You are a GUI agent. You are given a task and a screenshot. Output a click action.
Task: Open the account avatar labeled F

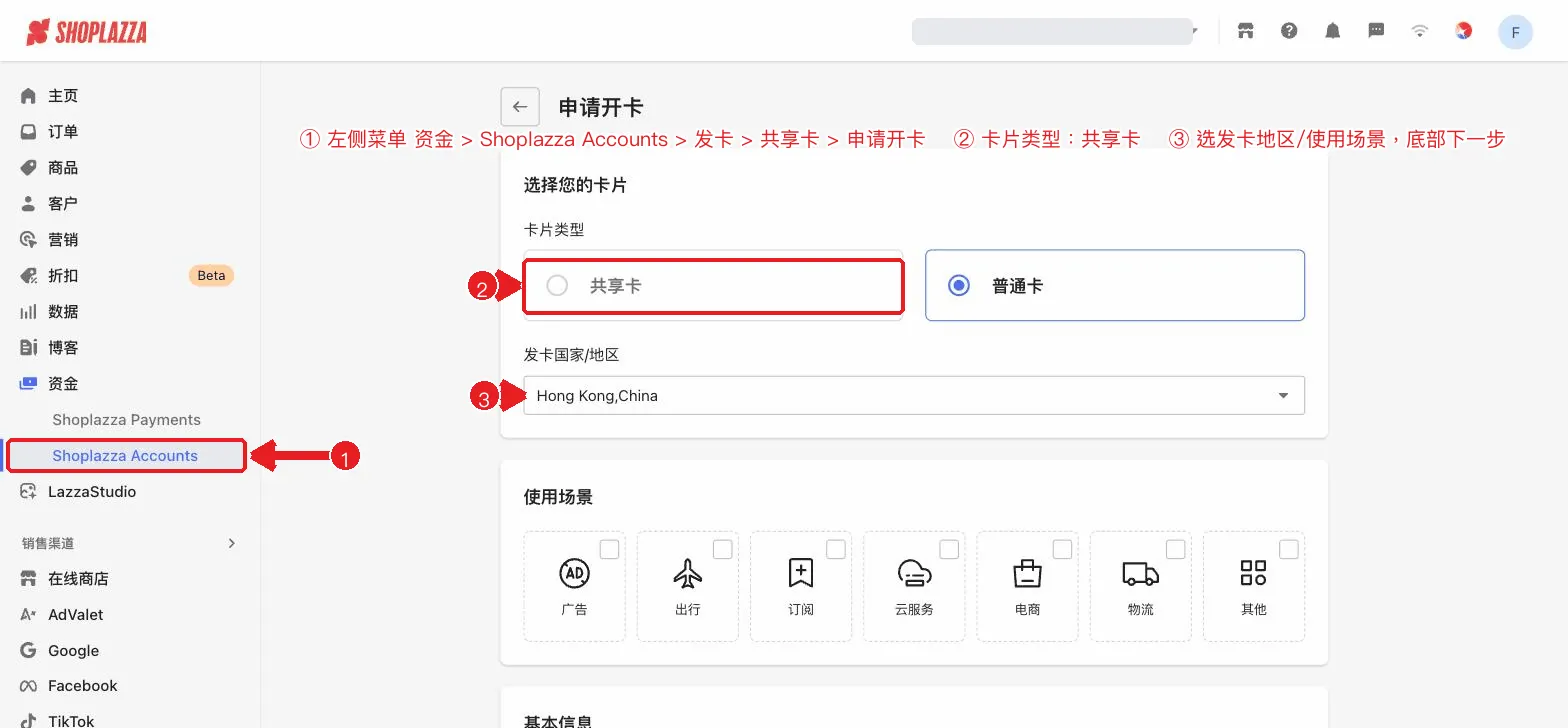1515,32
